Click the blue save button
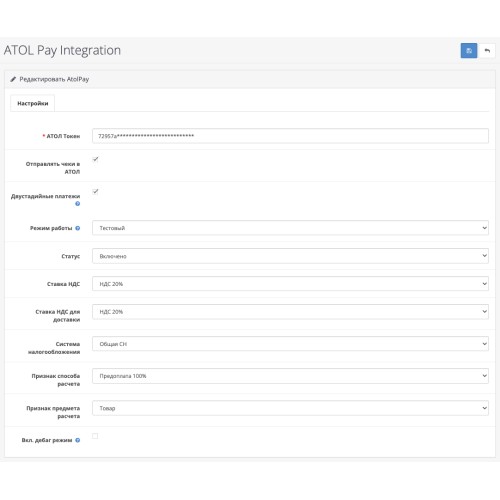This screenshot has height=500, width=500. pyautogui.click(x=469, y=51)
